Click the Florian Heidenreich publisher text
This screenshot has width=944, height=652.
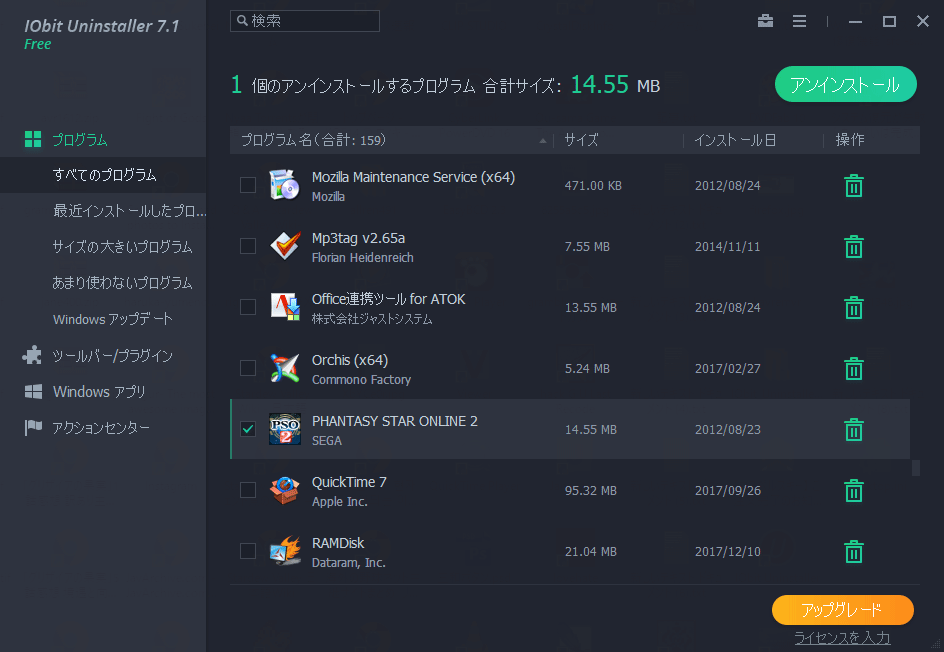[x=362, y=258]
